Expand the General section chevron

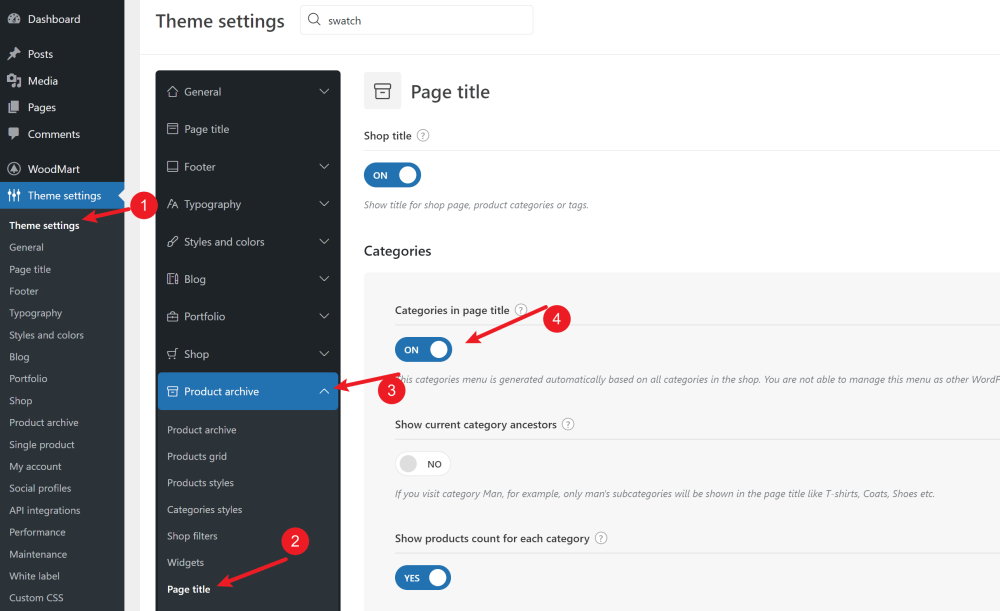click(x=324, y=92)
